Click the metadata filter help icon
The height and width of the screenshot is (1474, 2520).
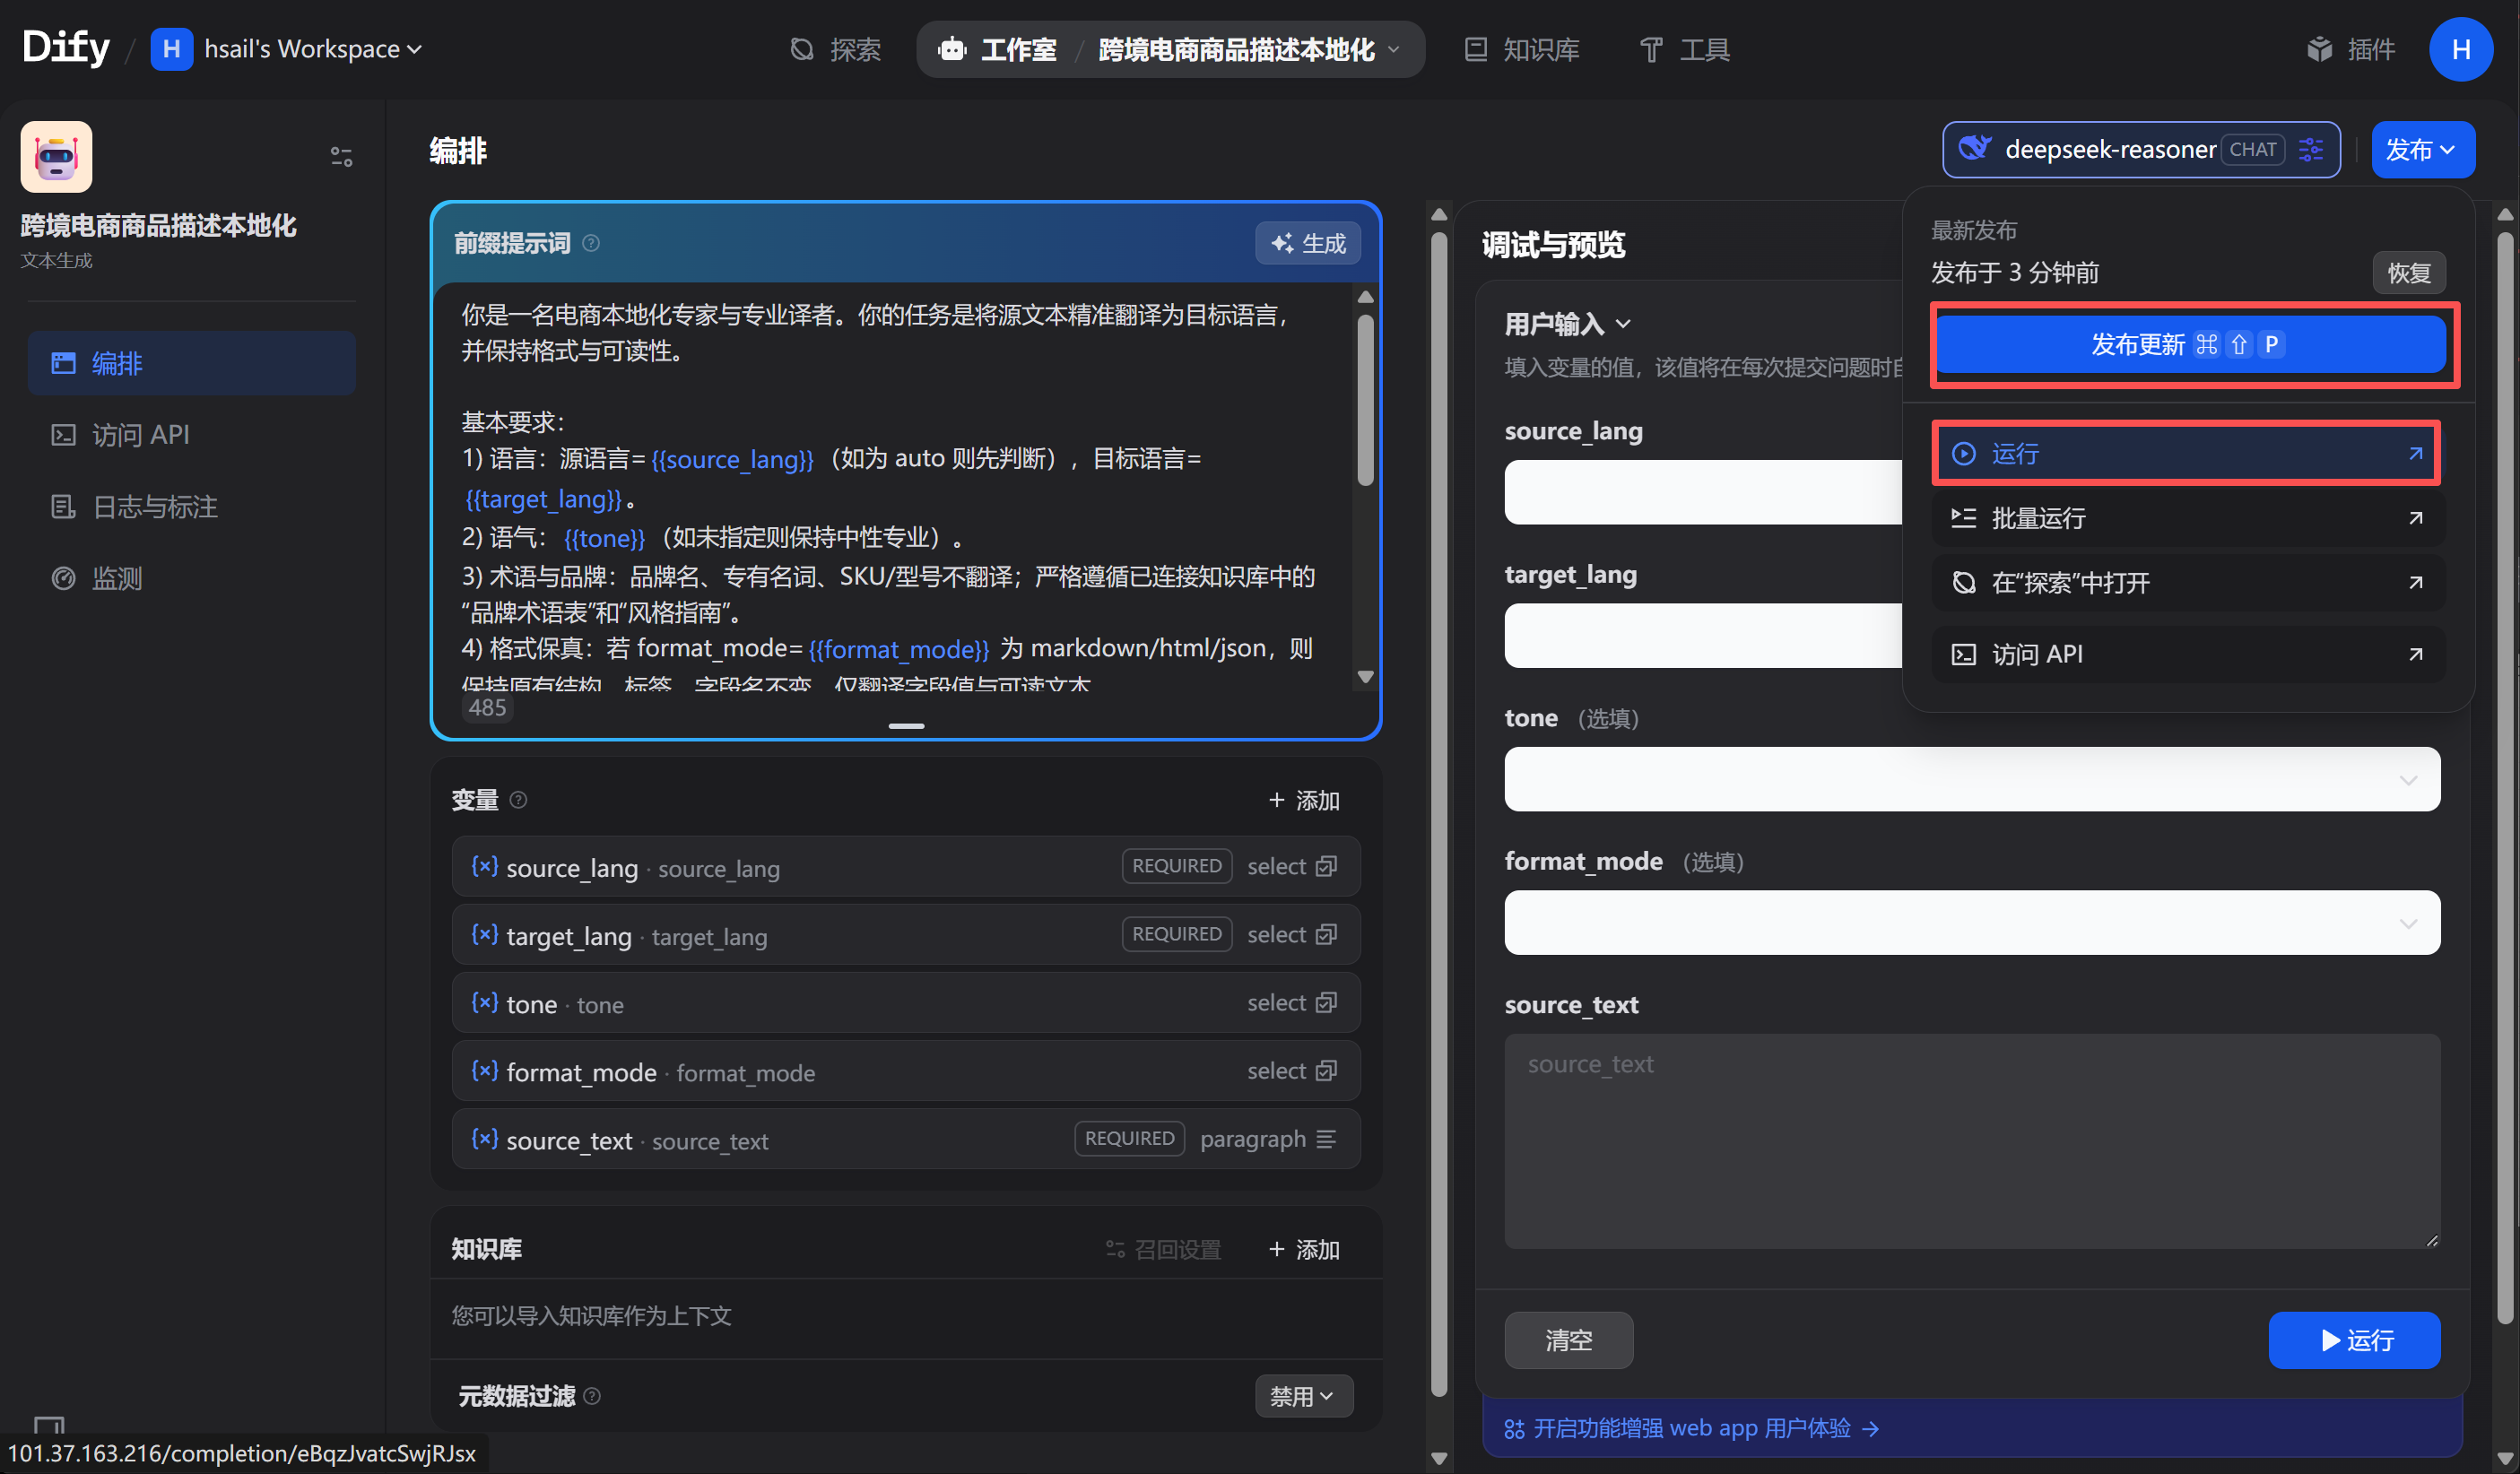click(592, 1395)
